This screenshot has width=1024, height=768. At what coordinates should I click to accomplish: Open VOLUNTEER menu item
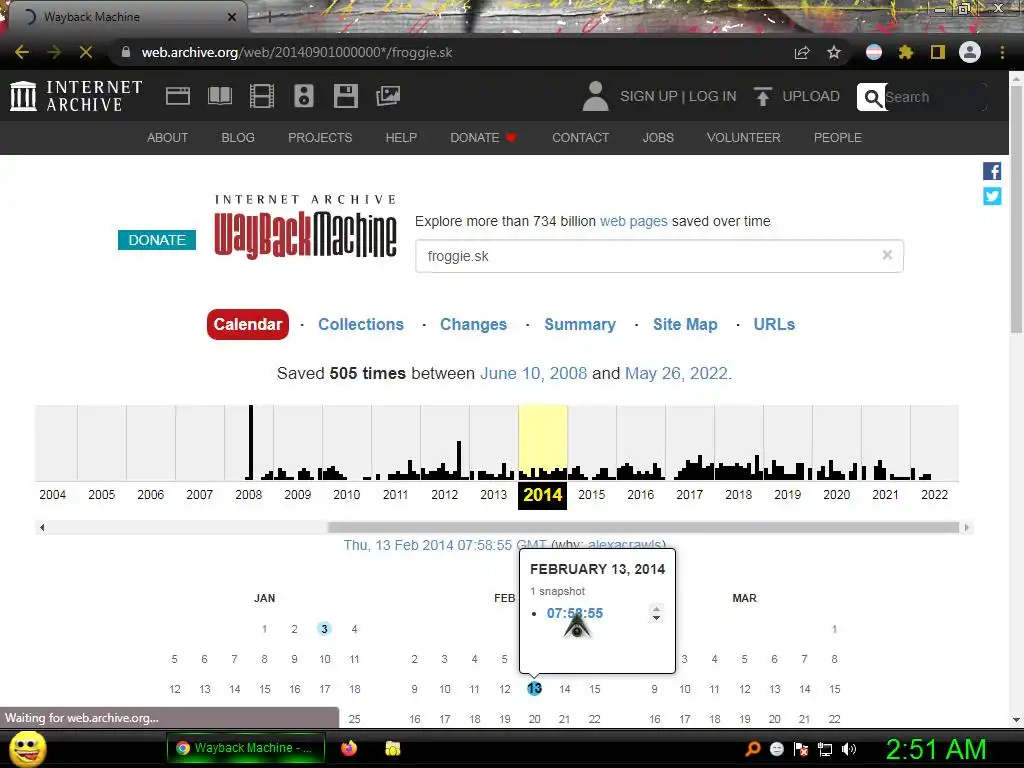(743, 138)
